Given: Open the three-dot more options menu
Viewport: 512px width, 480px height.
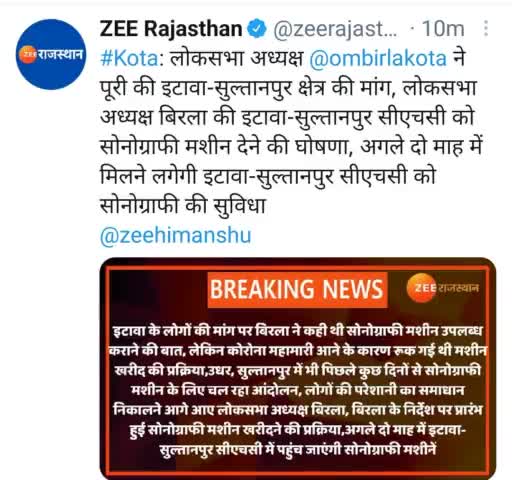Looking at the screenshot, I should coord(486,28).
